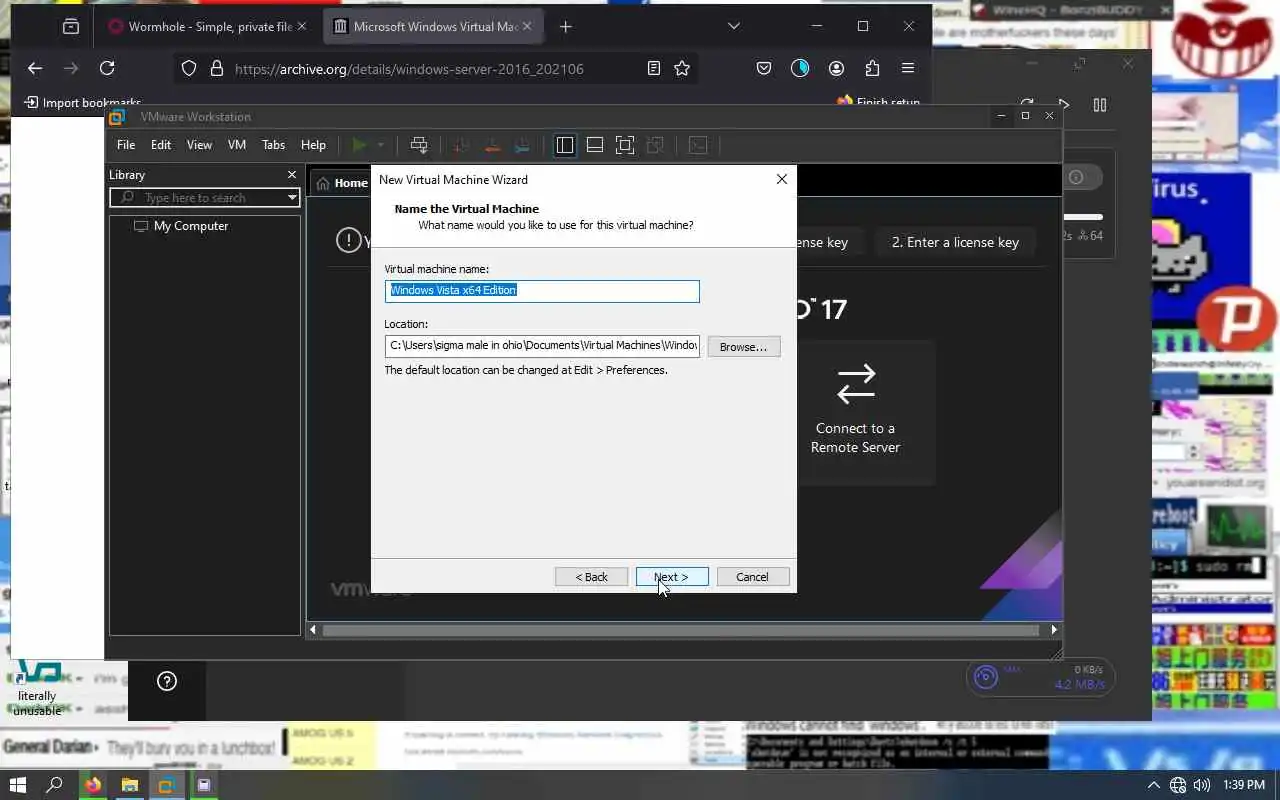The image size is (1280, 800).
Task: Open a new browser tab
Action: [x=566, y=27]
